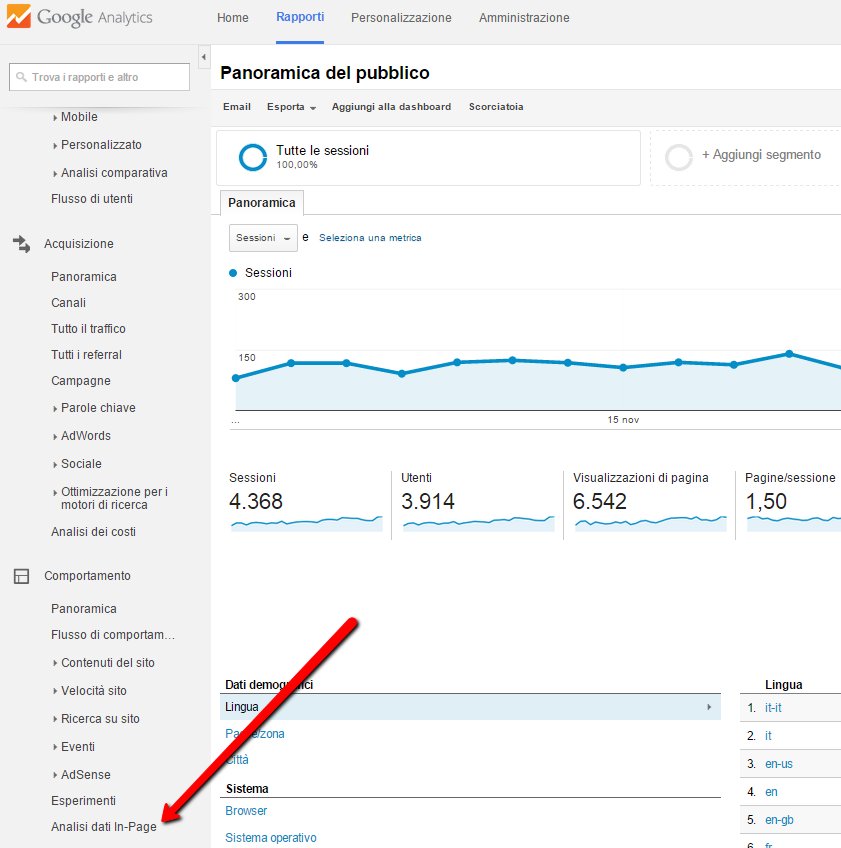Collapse the sidebar with the arrow handle
Image resolution: width=841 pixels, height=848 pixels.
(x=204, y=56)
